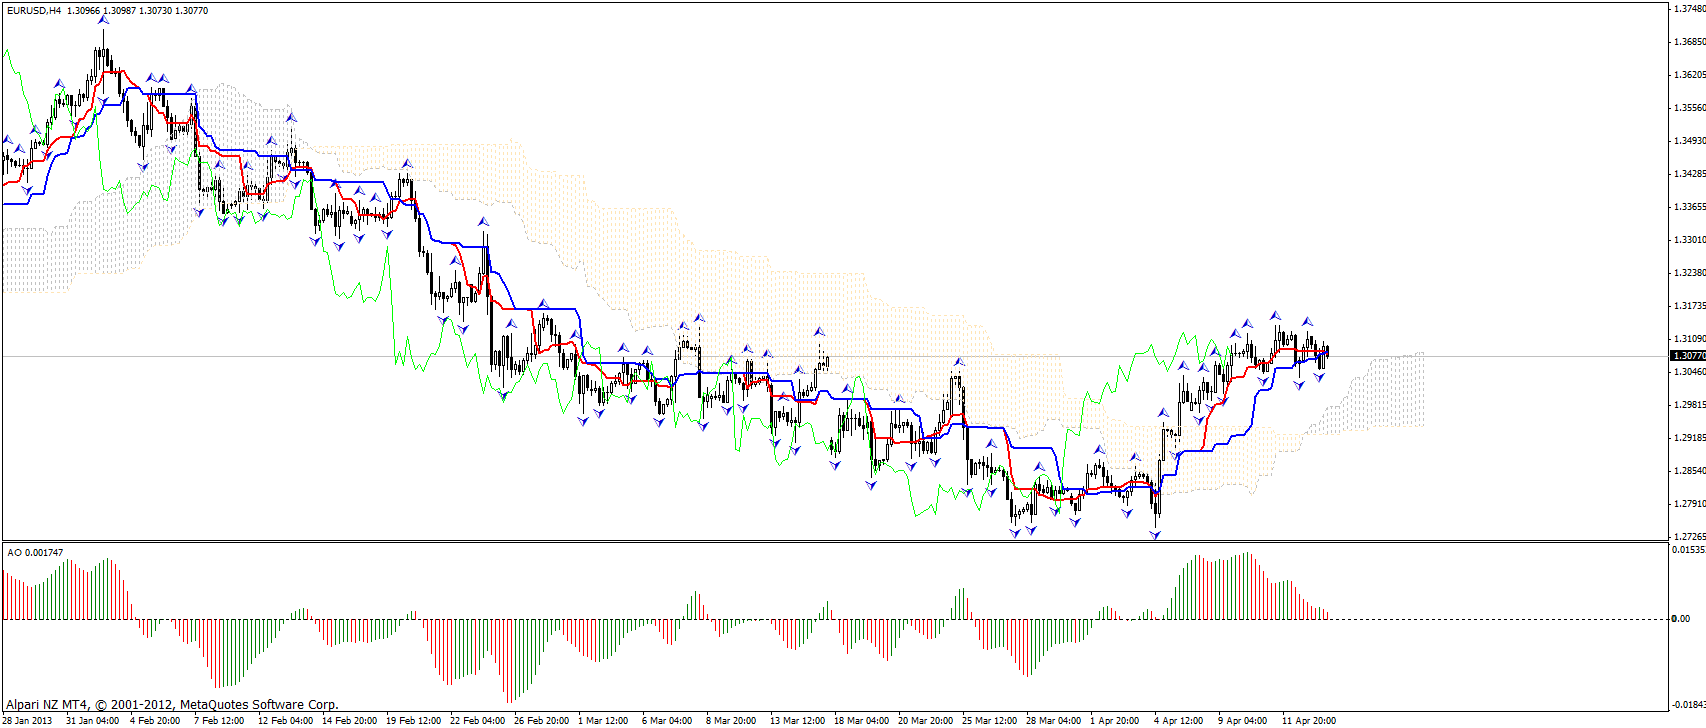Click the 1.37480 price axis label
This screenshot has width=1706, height=728.
(x=1688, y=9)
